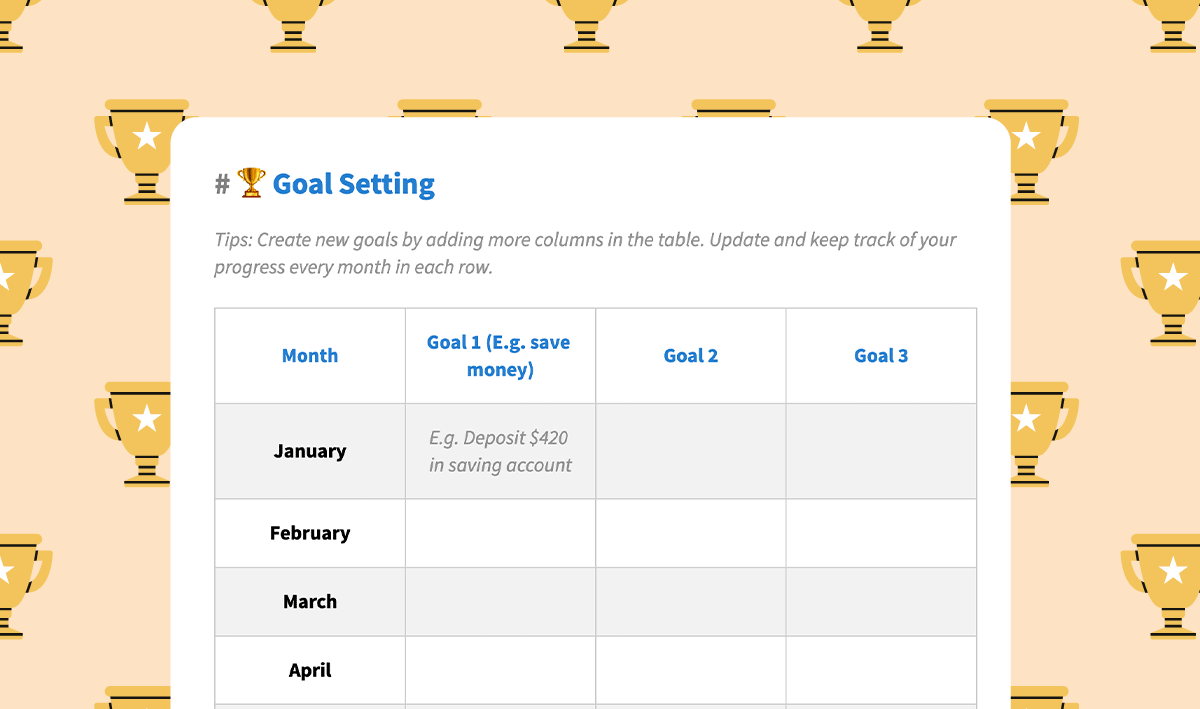The image size is (1200, 709).
Task: Click the trophy emoji in the heading
Action: [x=251, y=183]
